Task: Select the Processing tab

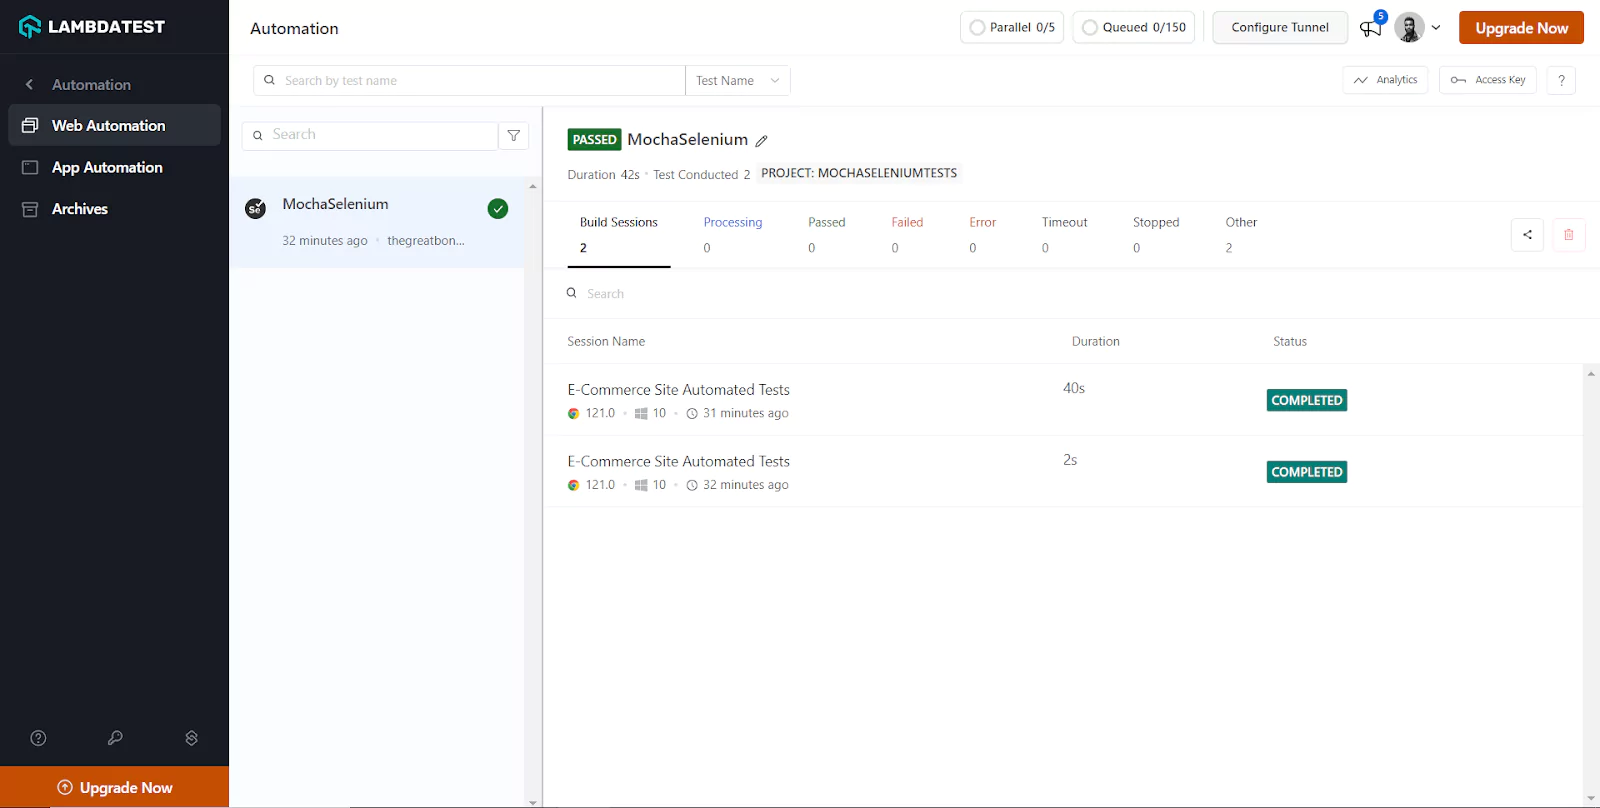Action: [733, 235]
